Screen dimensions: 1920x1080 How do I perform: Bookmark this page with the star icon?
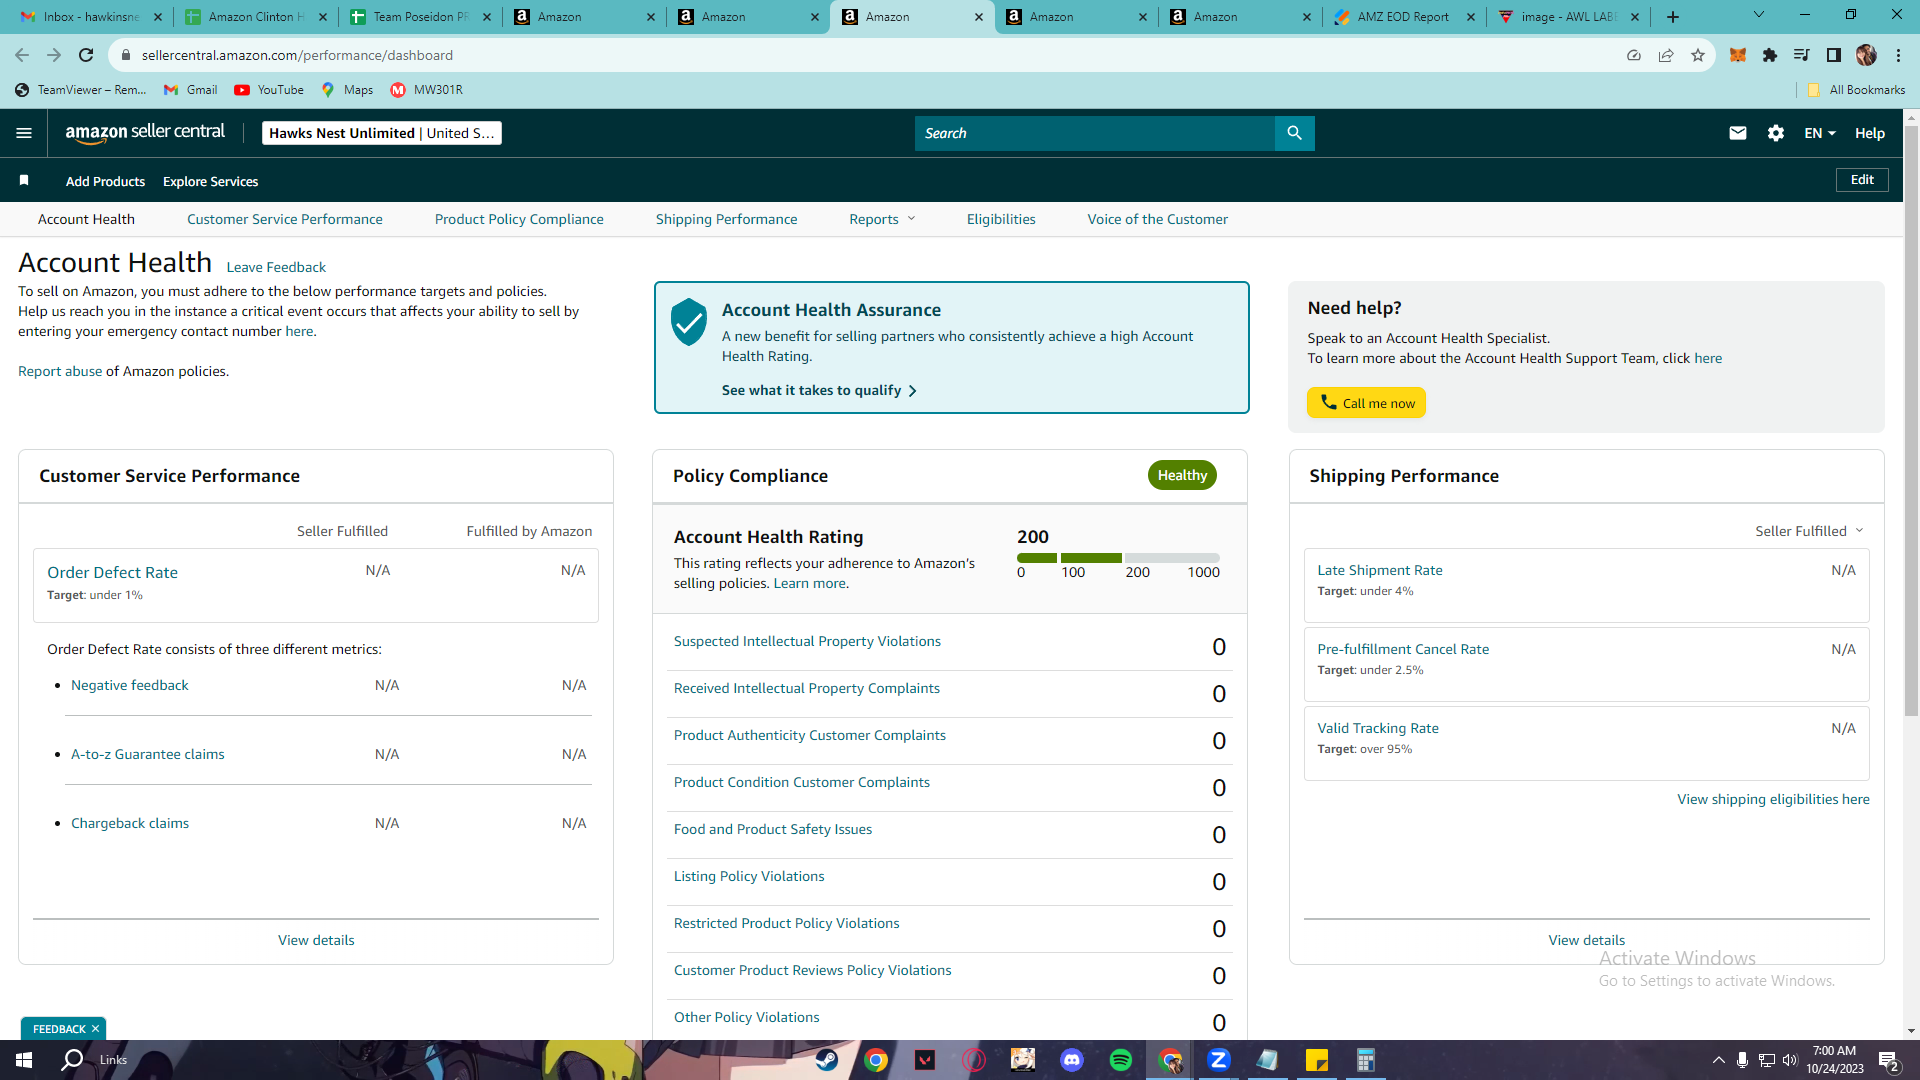[1698, 55]
